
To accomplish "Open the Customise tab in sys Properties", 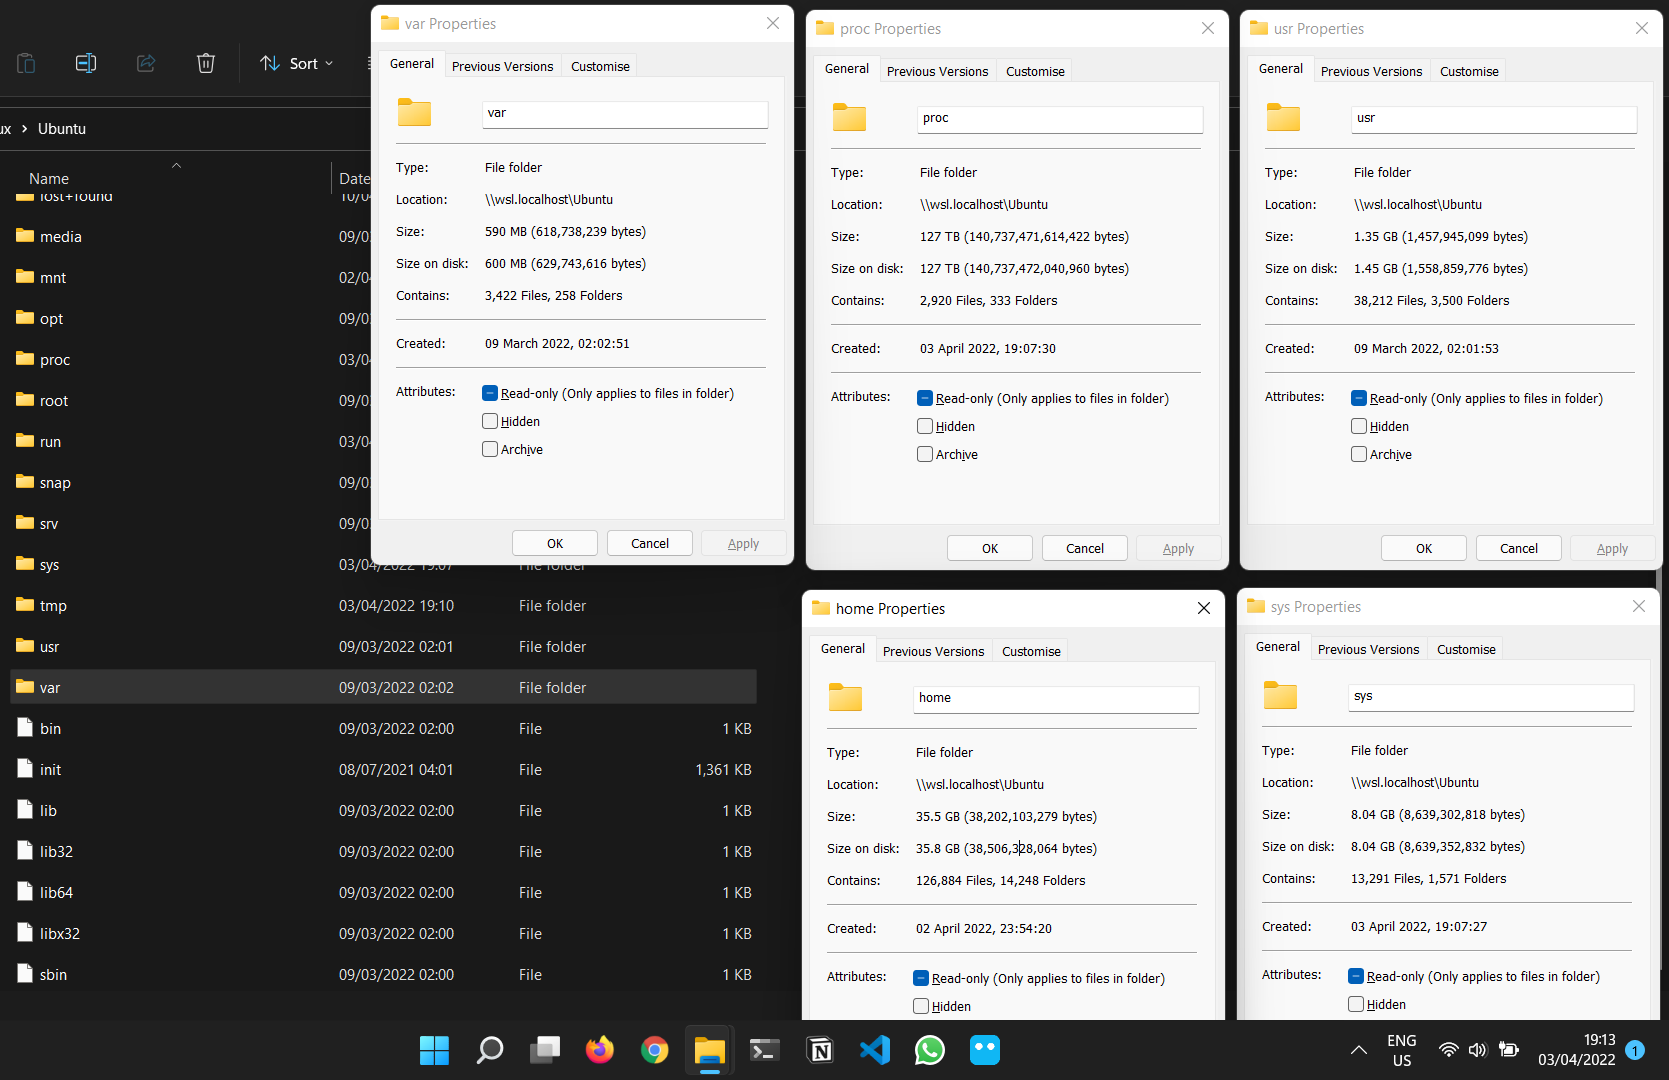I will click(1465, 648).
